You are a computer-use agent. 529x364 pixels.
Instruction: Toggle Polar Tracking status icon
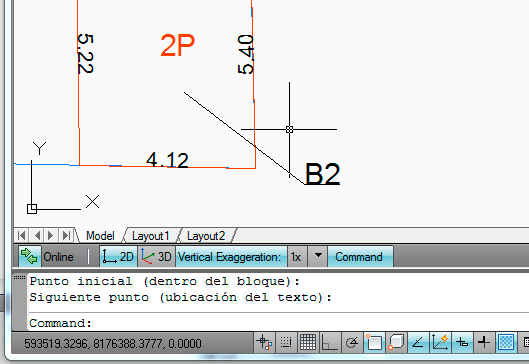[x=352, y=342]
